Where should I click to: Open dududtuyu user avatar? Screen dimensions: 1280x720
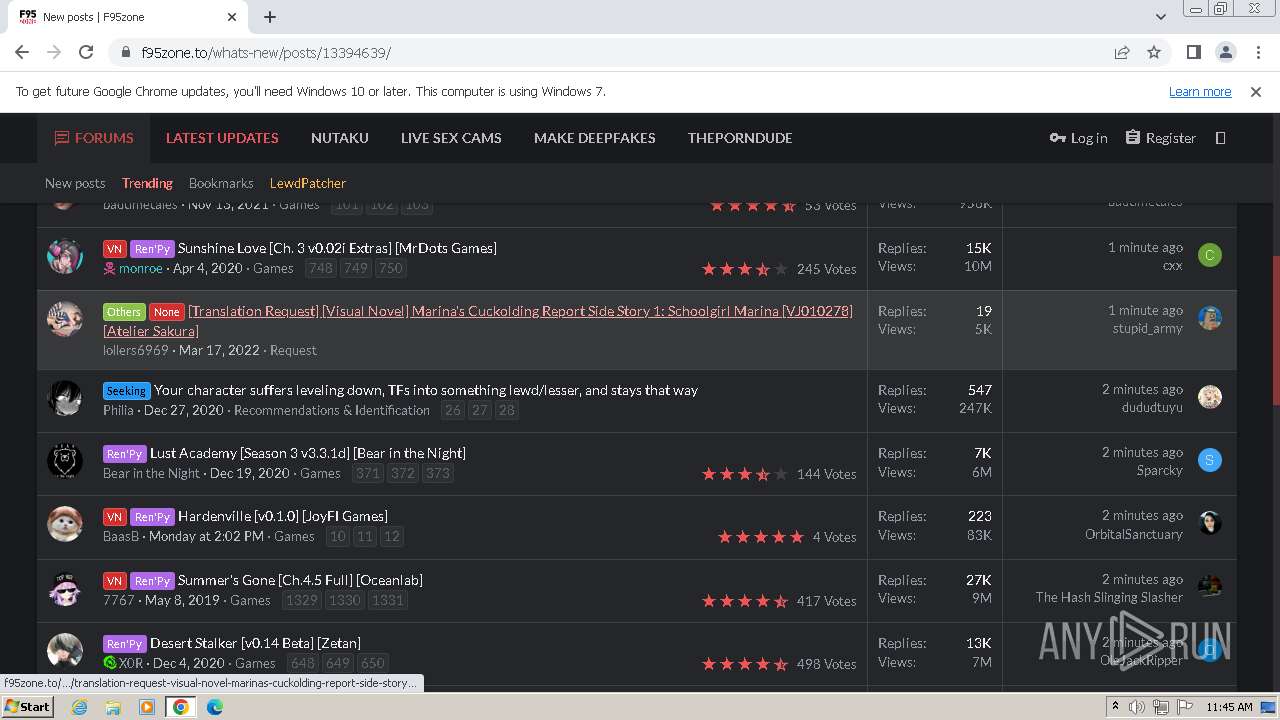click(1210, 397)
